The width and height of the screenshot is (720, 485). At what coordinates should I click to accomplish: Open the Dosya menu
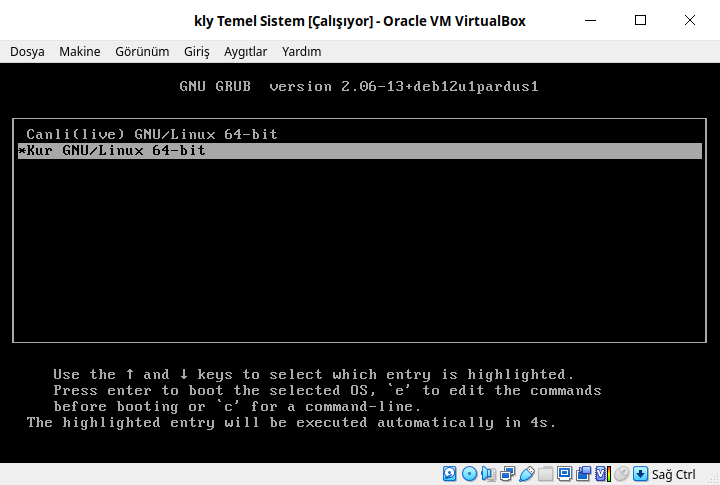coord(27,52)
